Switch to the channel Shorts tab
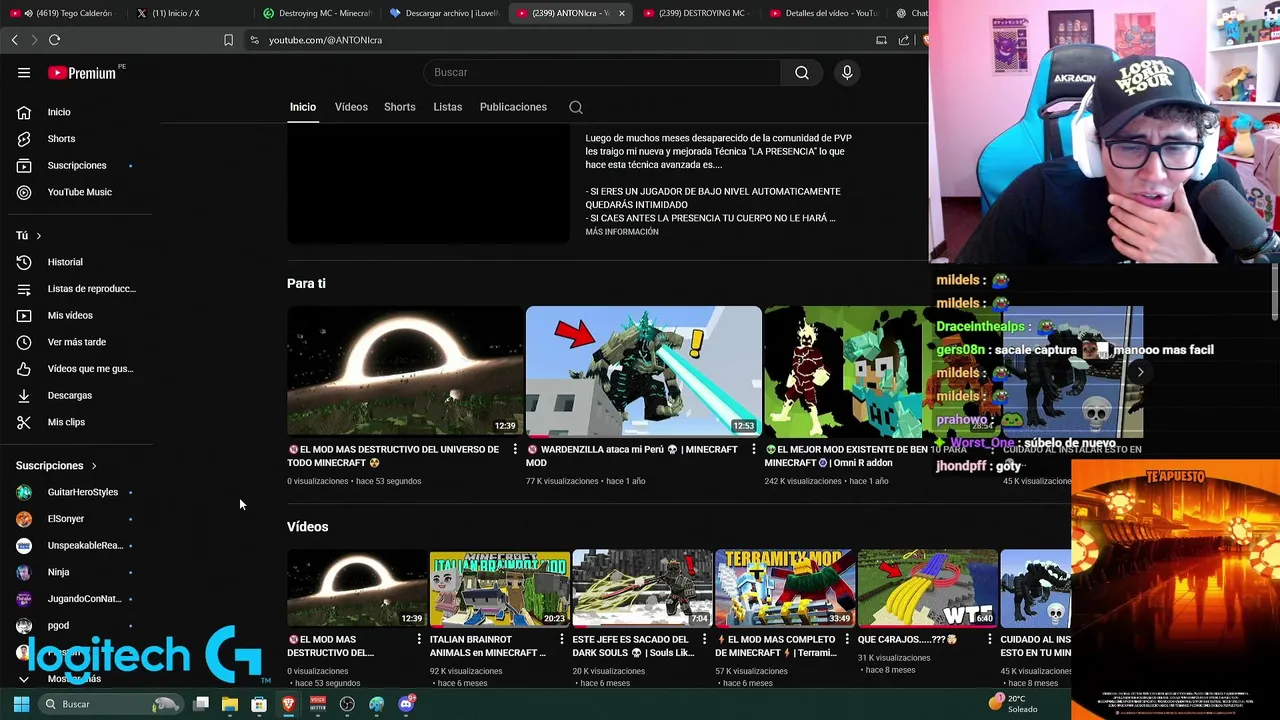 pos(400,107)
